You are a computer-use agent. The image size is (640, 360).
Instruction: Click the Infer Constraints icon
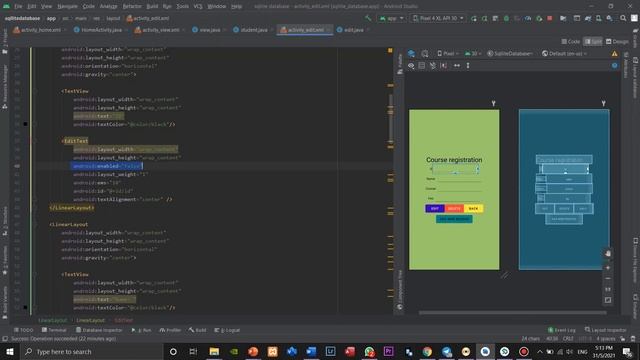pyautogui.click(x=444, y=65)
